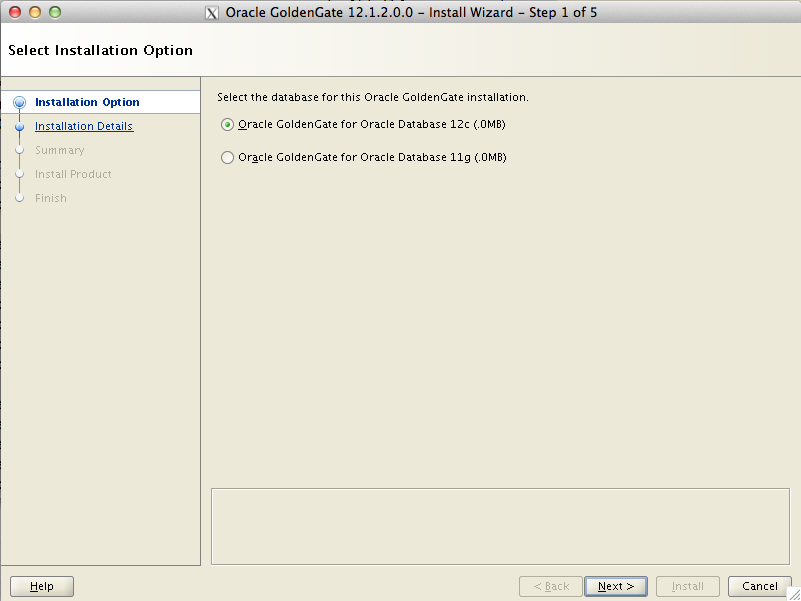Click the Install button
801x601 pixels.
688,586
